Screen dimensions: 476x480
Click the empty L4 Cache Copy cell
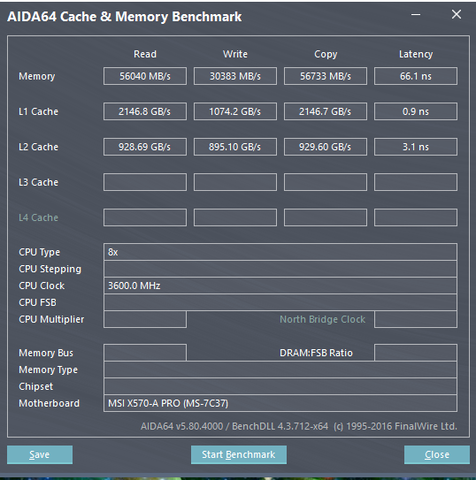325,218
